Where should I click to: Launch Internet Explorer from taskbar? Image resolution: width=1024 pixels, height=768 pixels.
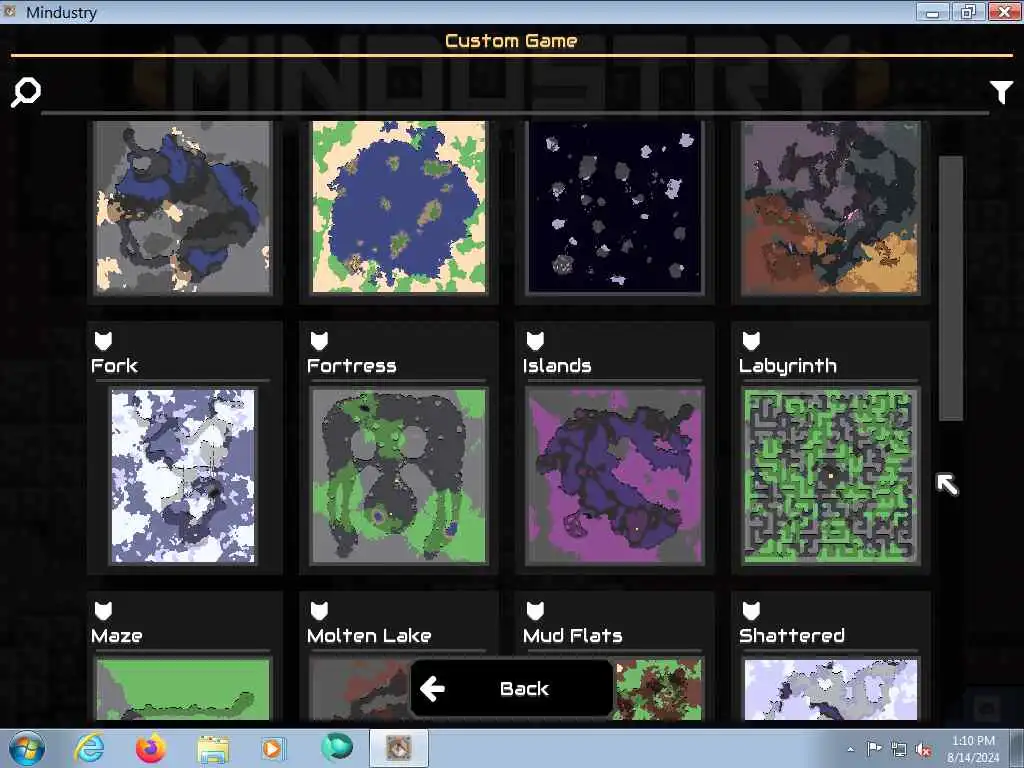pos(89,748)
